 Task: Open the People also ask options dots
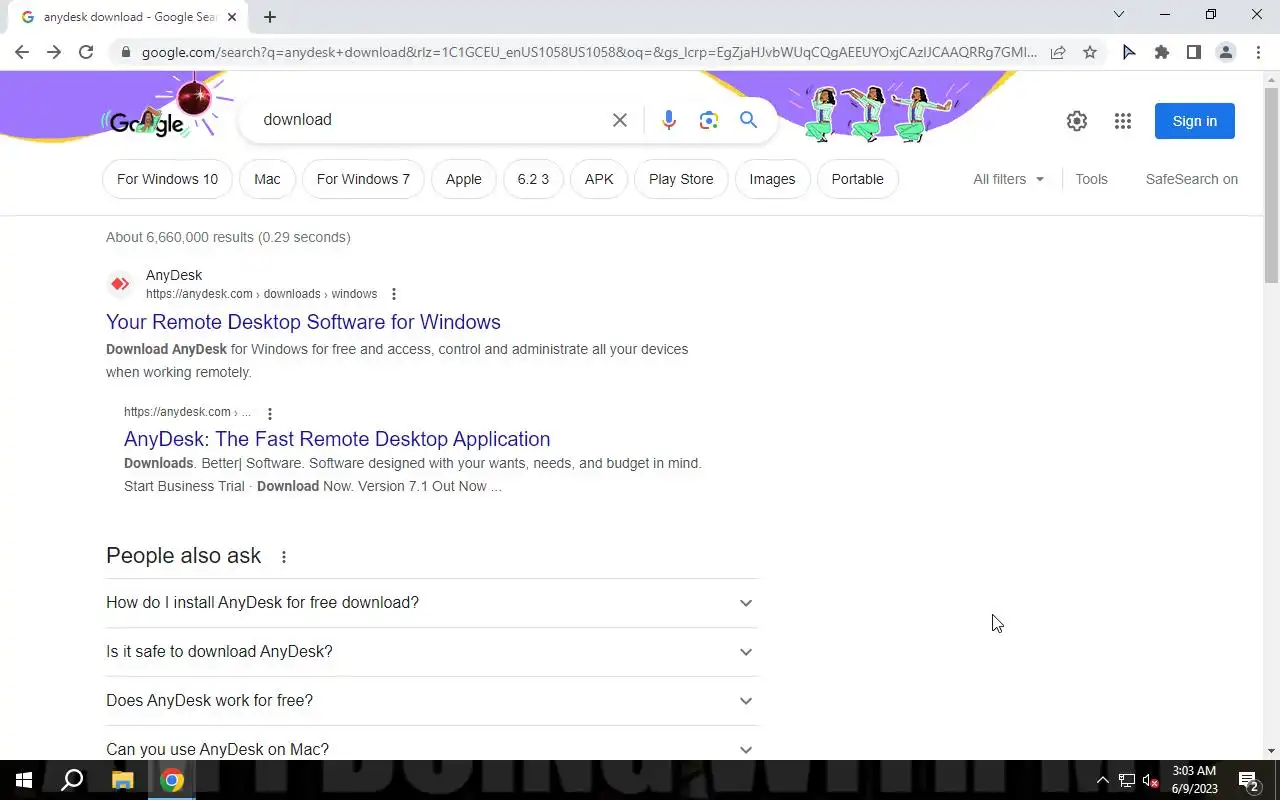pyautogui.click(x=283, y=557)
